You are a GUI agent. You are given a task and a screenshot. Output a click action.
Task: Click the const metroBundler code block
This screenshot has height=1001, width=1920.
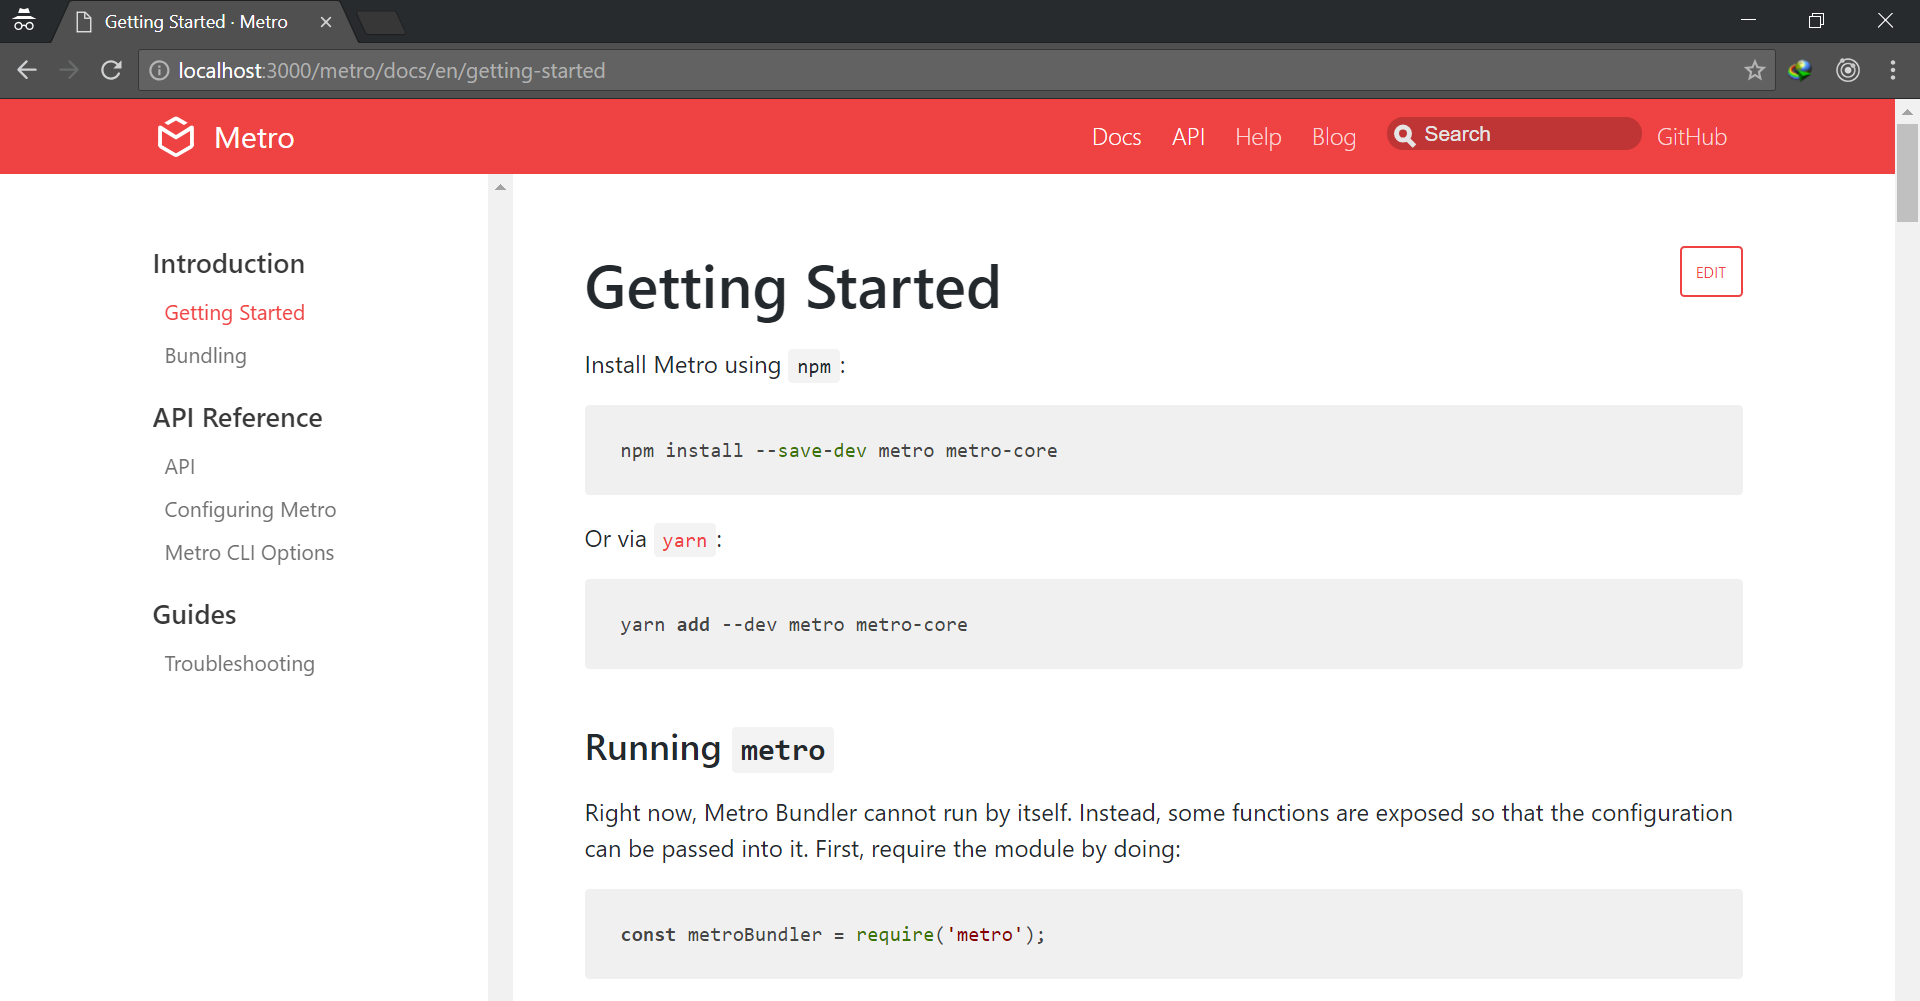[1163, 934]
